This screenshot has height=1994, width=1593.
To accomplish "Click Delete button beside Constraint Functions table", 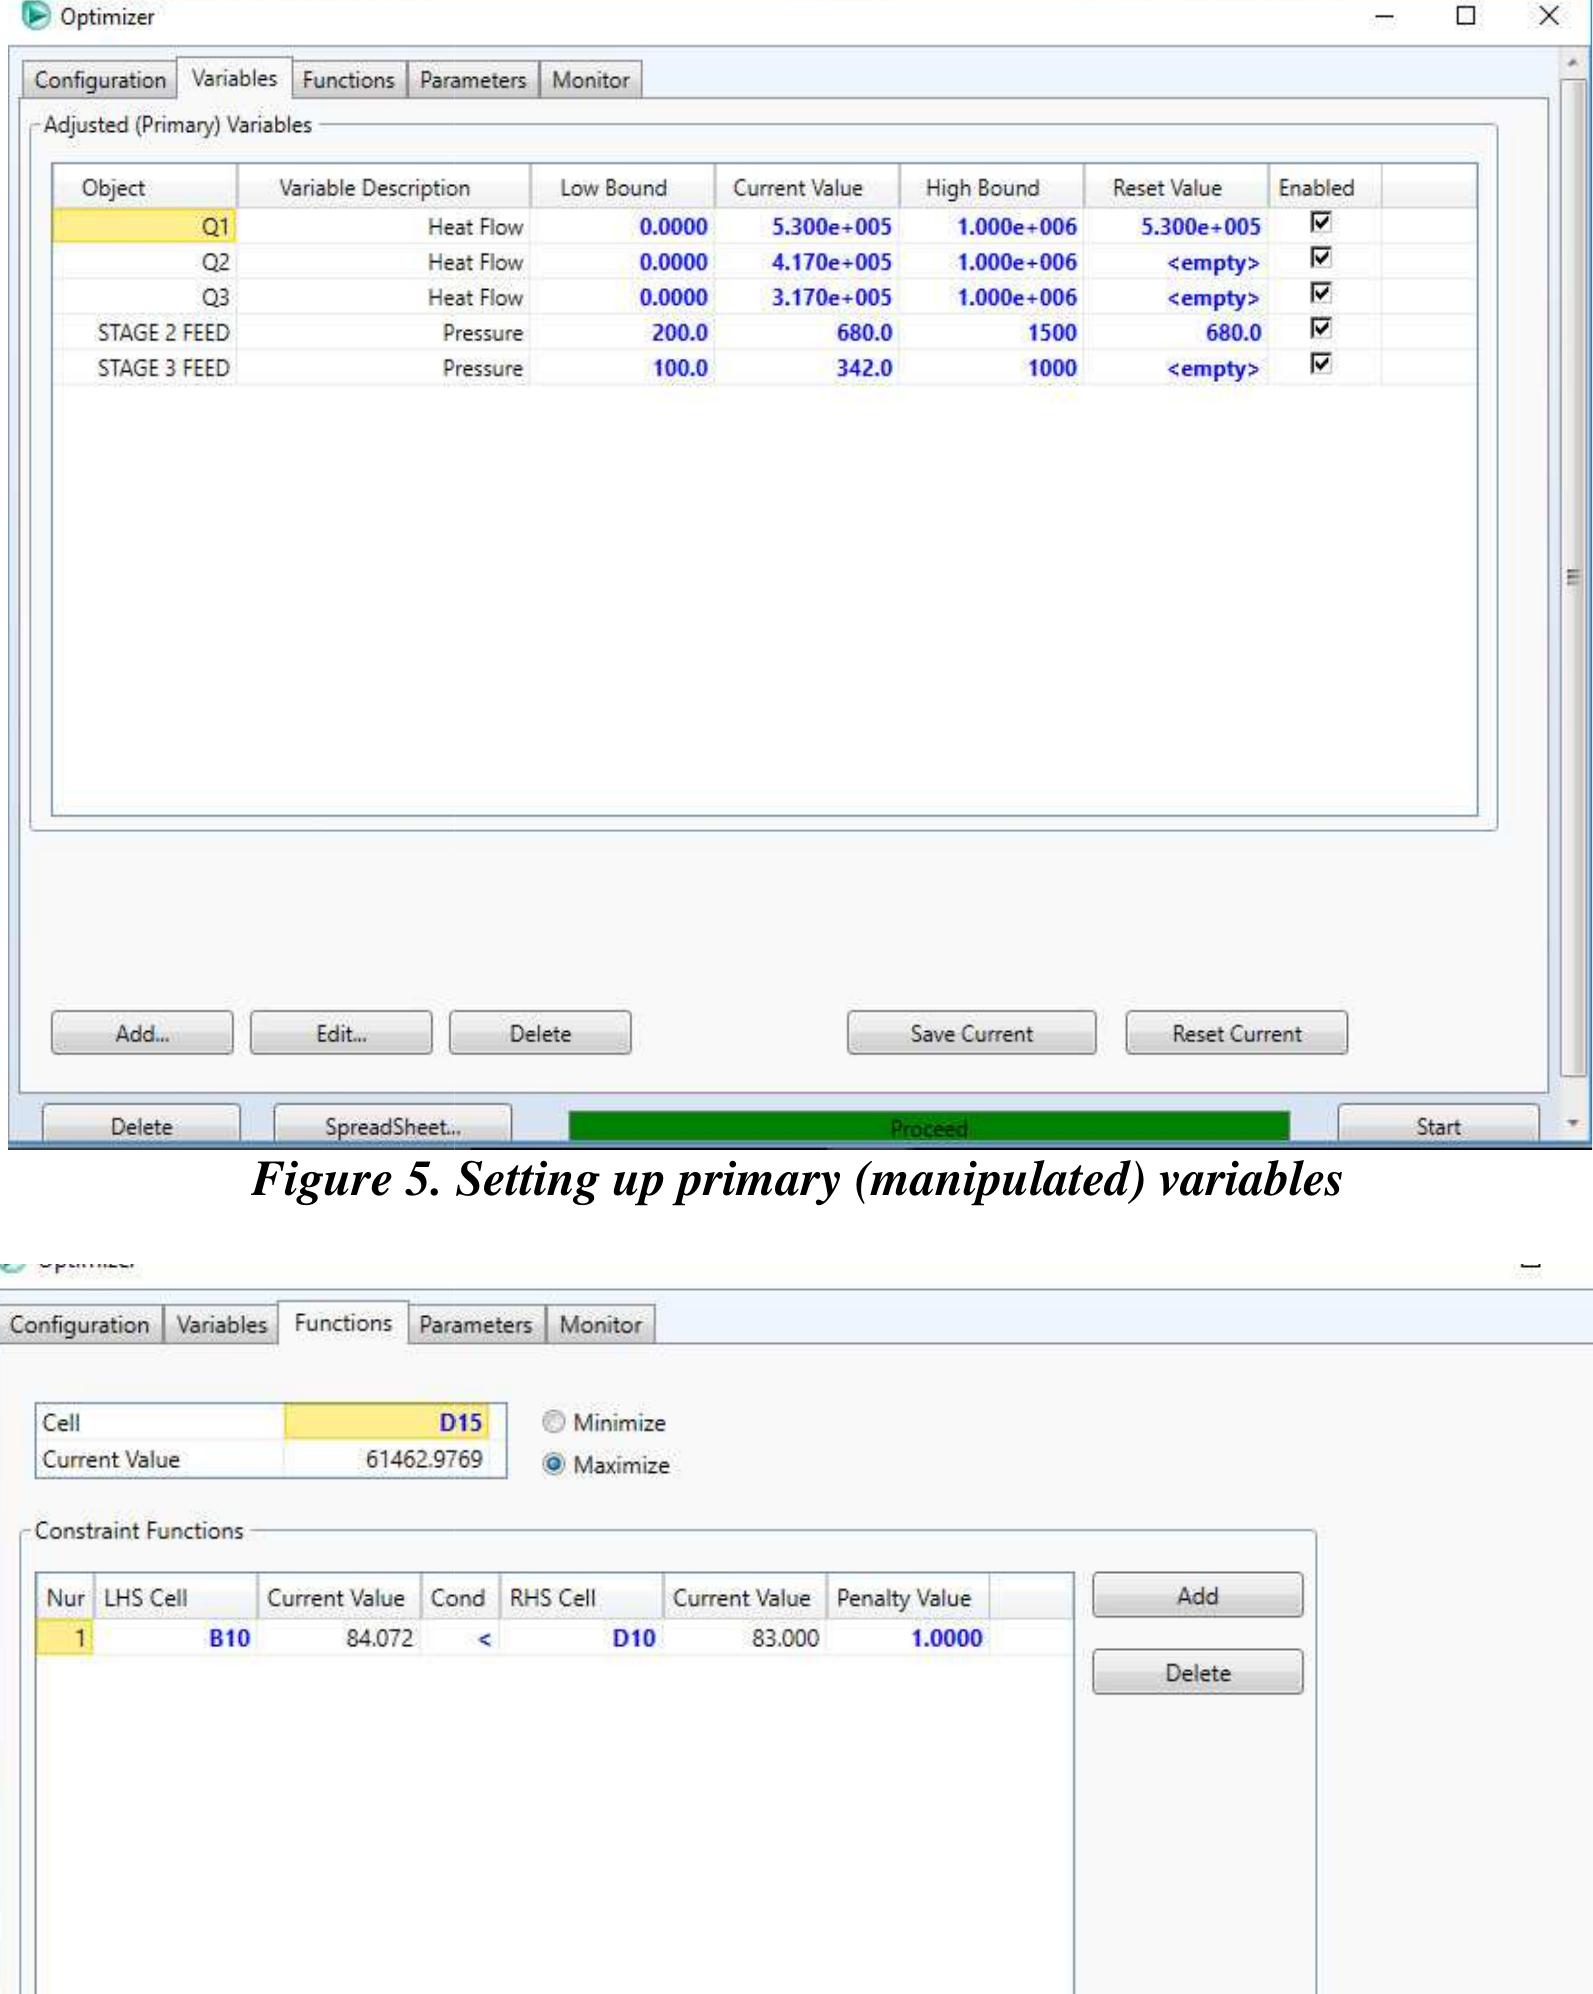I will [1198, 1672].
